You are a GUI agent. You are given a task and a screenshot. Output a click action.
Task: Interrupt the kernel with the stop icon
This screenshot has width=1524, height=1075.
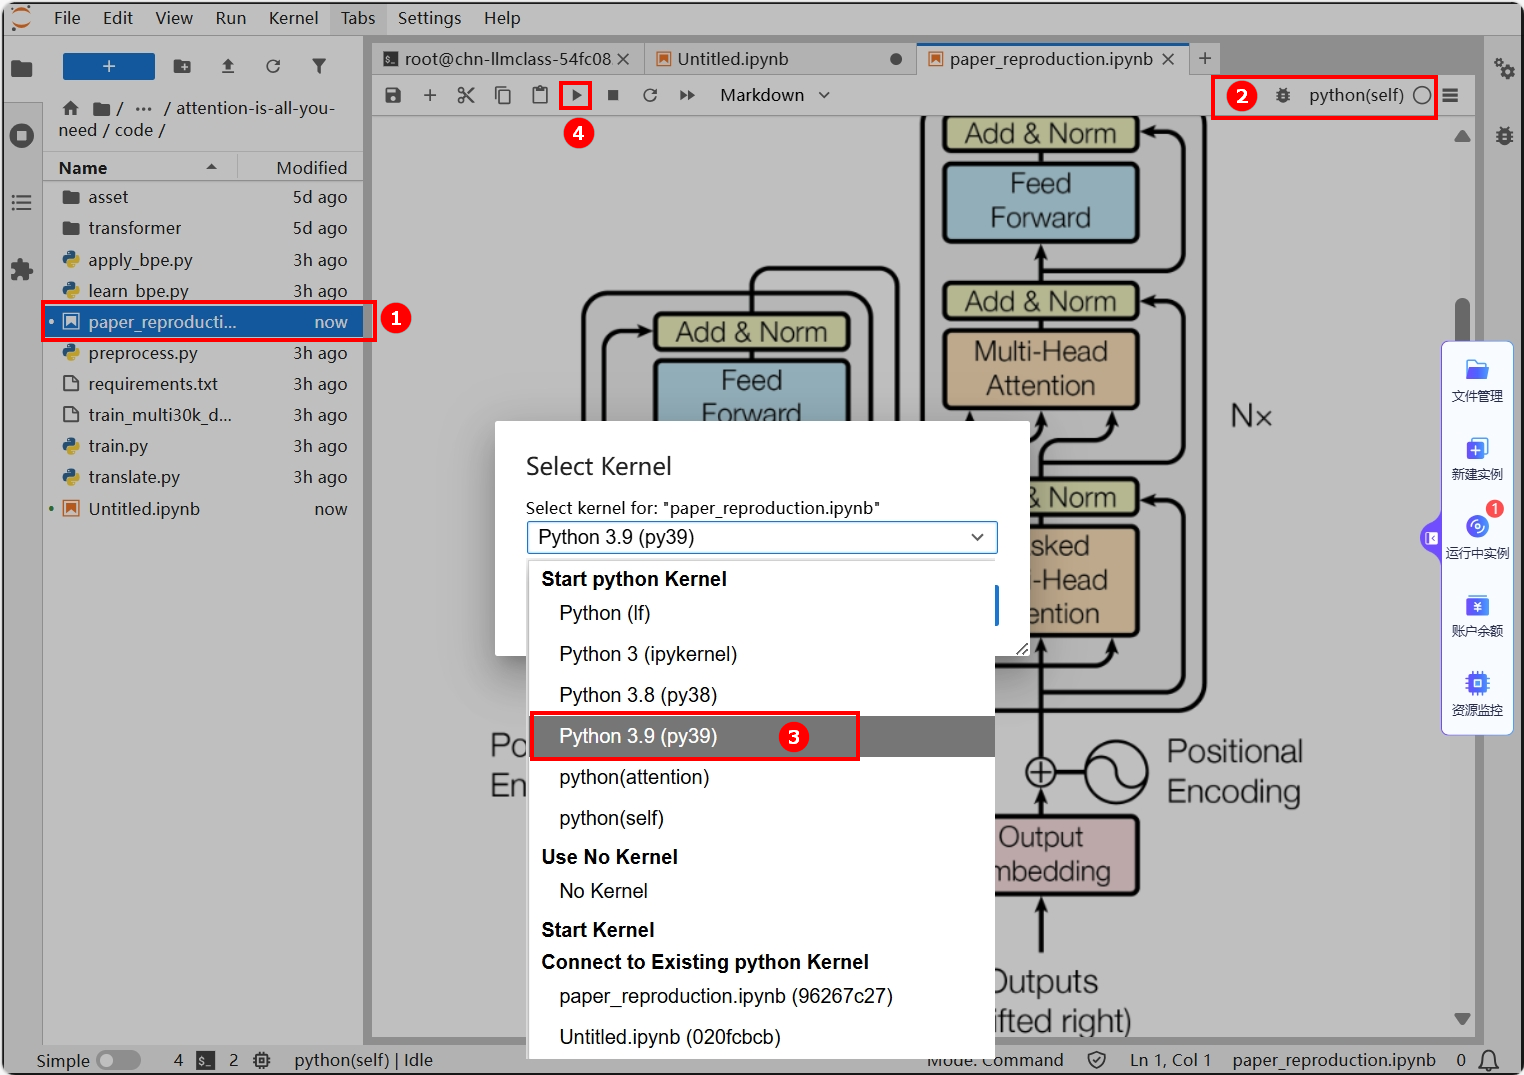pos(613,95)
